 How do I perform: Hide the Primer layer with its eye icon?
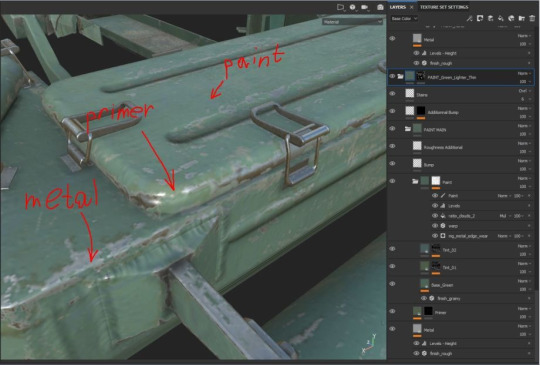[392, 311]
